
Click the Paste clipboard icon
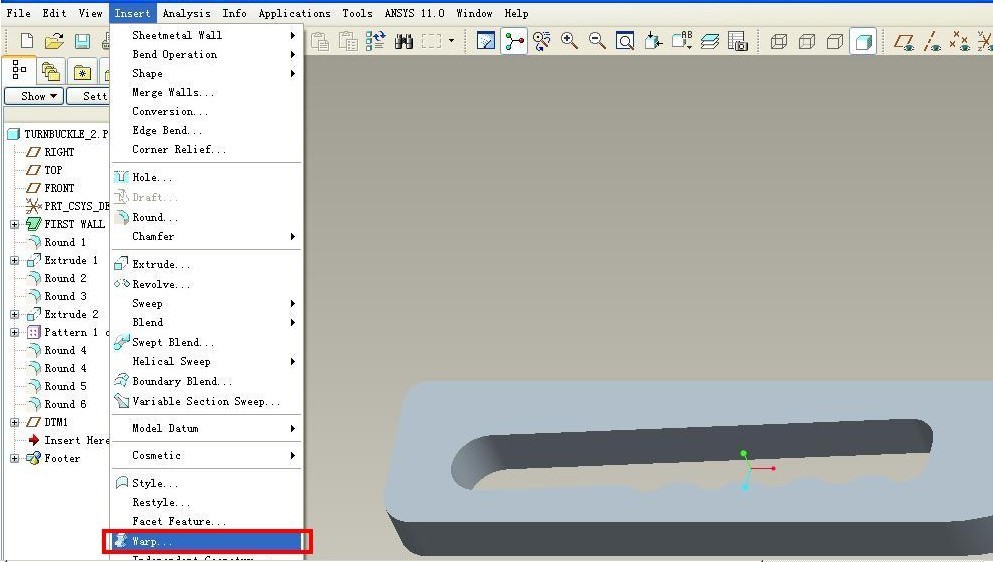pyautogui.click(x=320, y=42)
